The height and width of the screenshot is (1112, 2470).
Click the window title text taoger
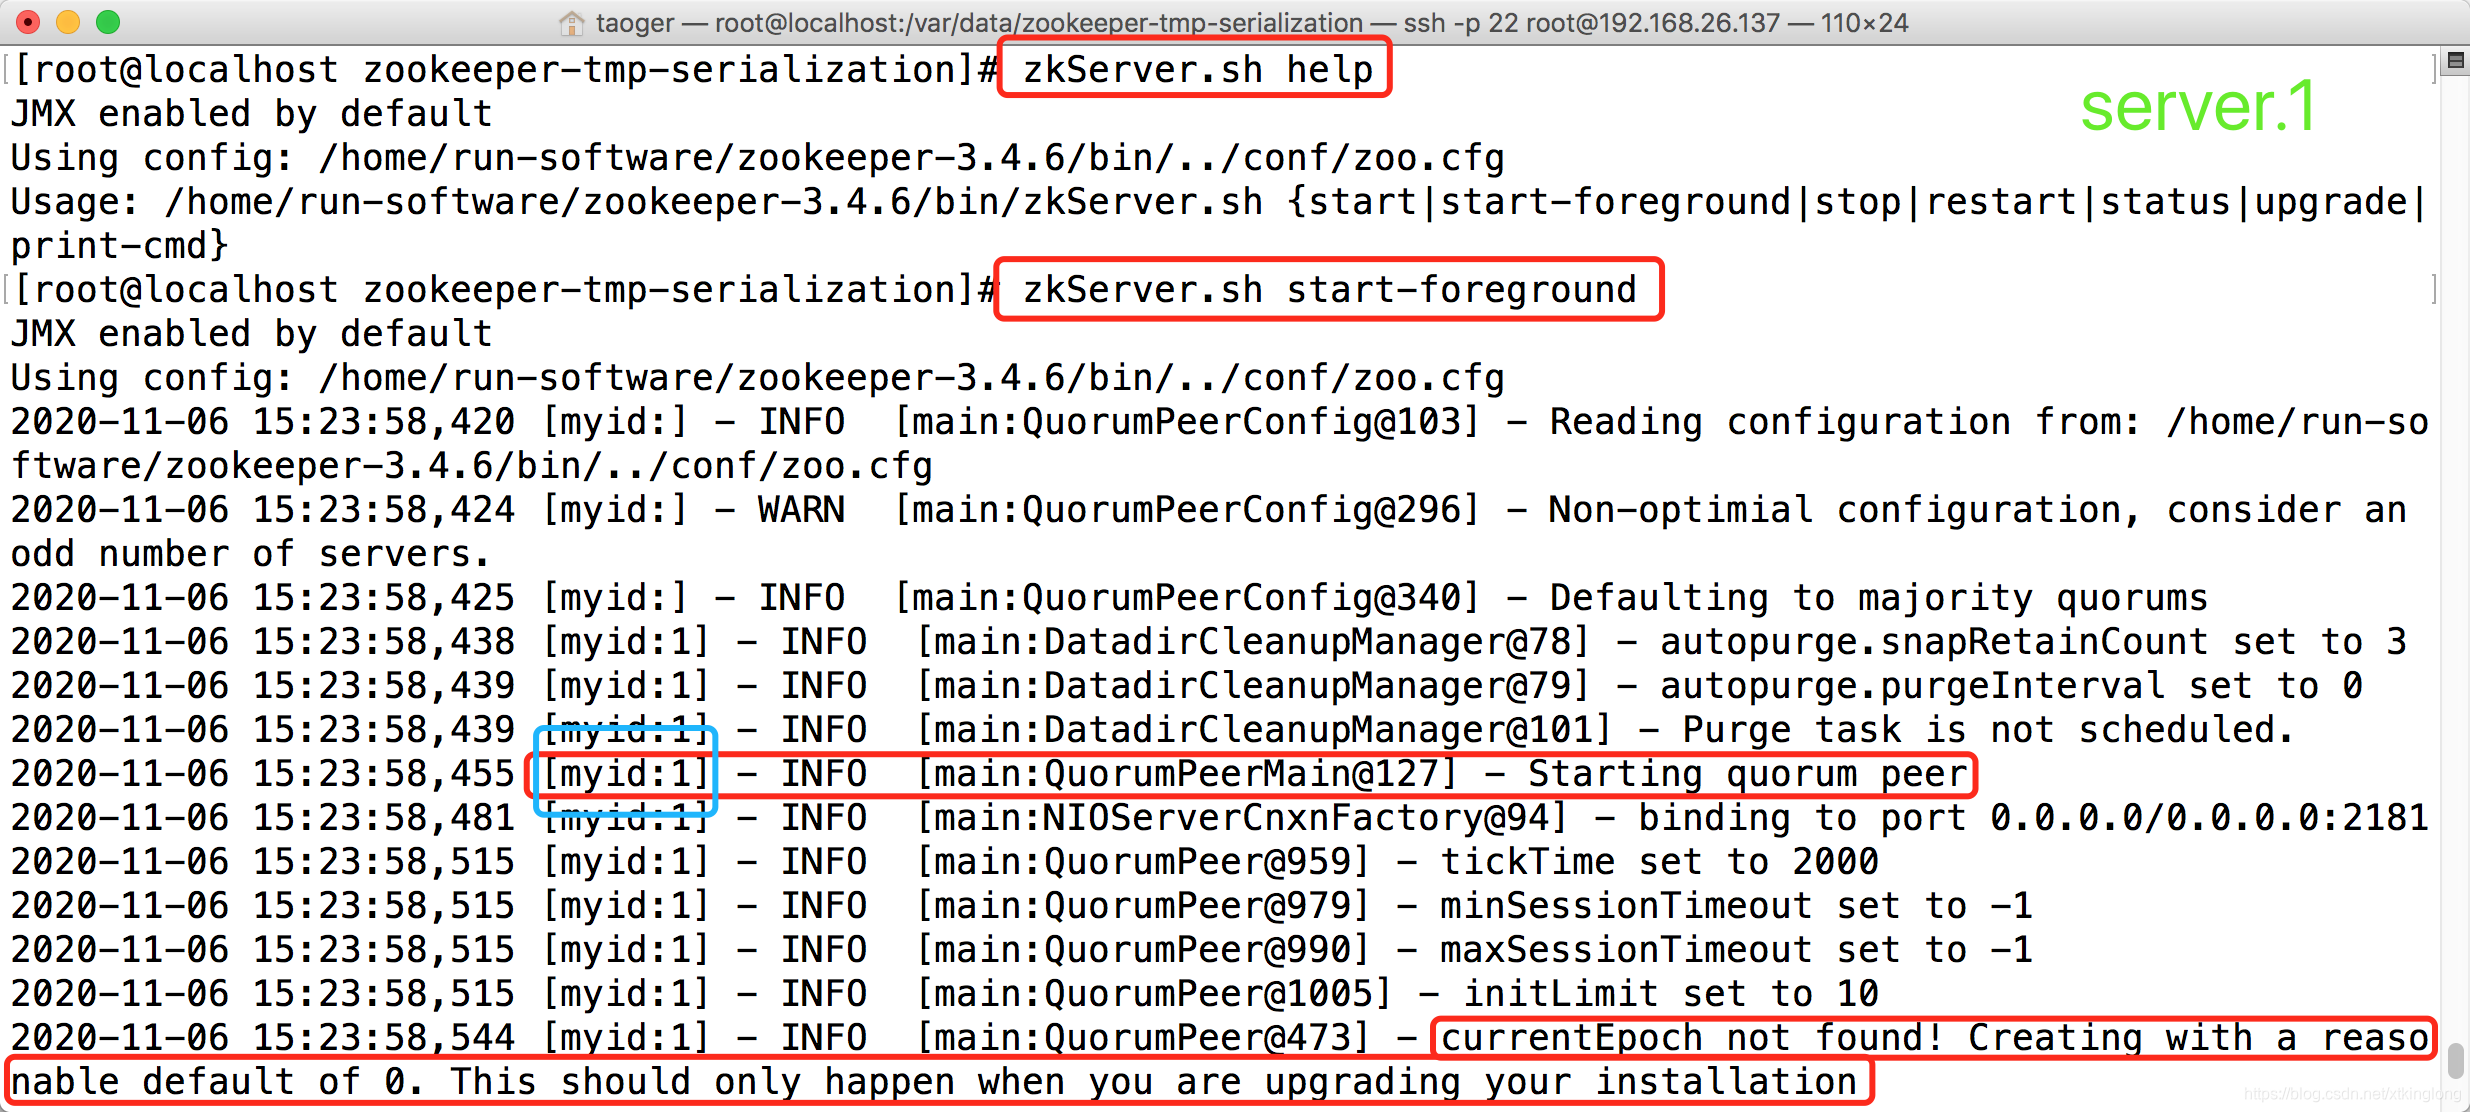coord(634,22)
